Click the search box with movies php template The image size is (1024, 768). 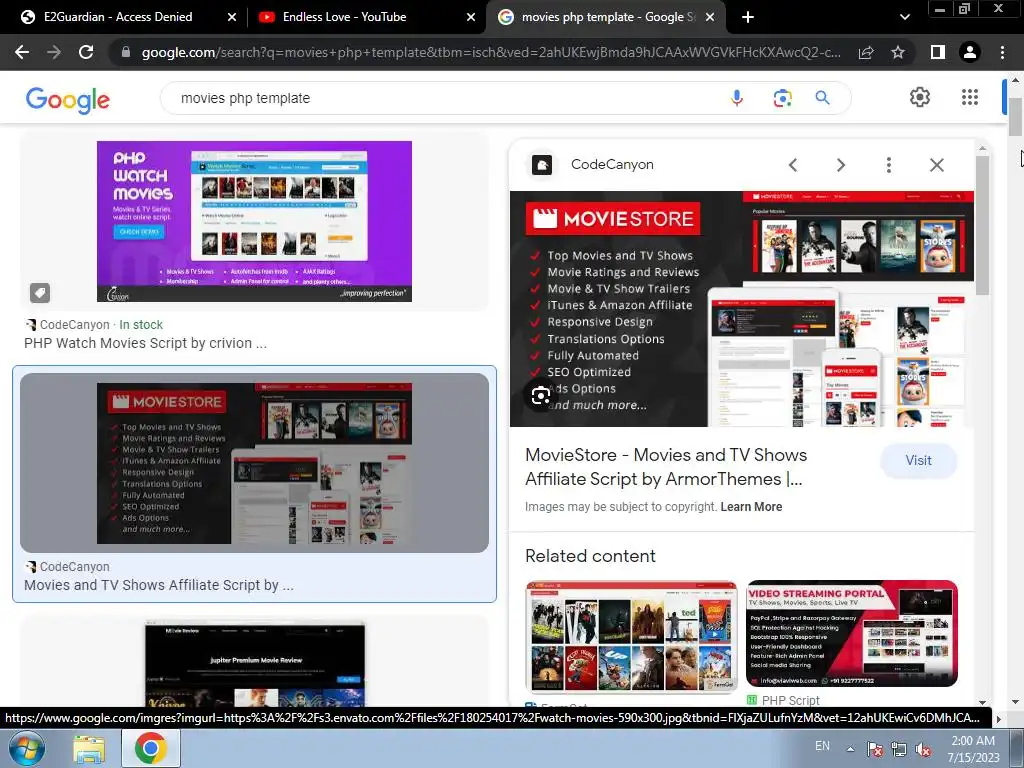click(444, 98)
